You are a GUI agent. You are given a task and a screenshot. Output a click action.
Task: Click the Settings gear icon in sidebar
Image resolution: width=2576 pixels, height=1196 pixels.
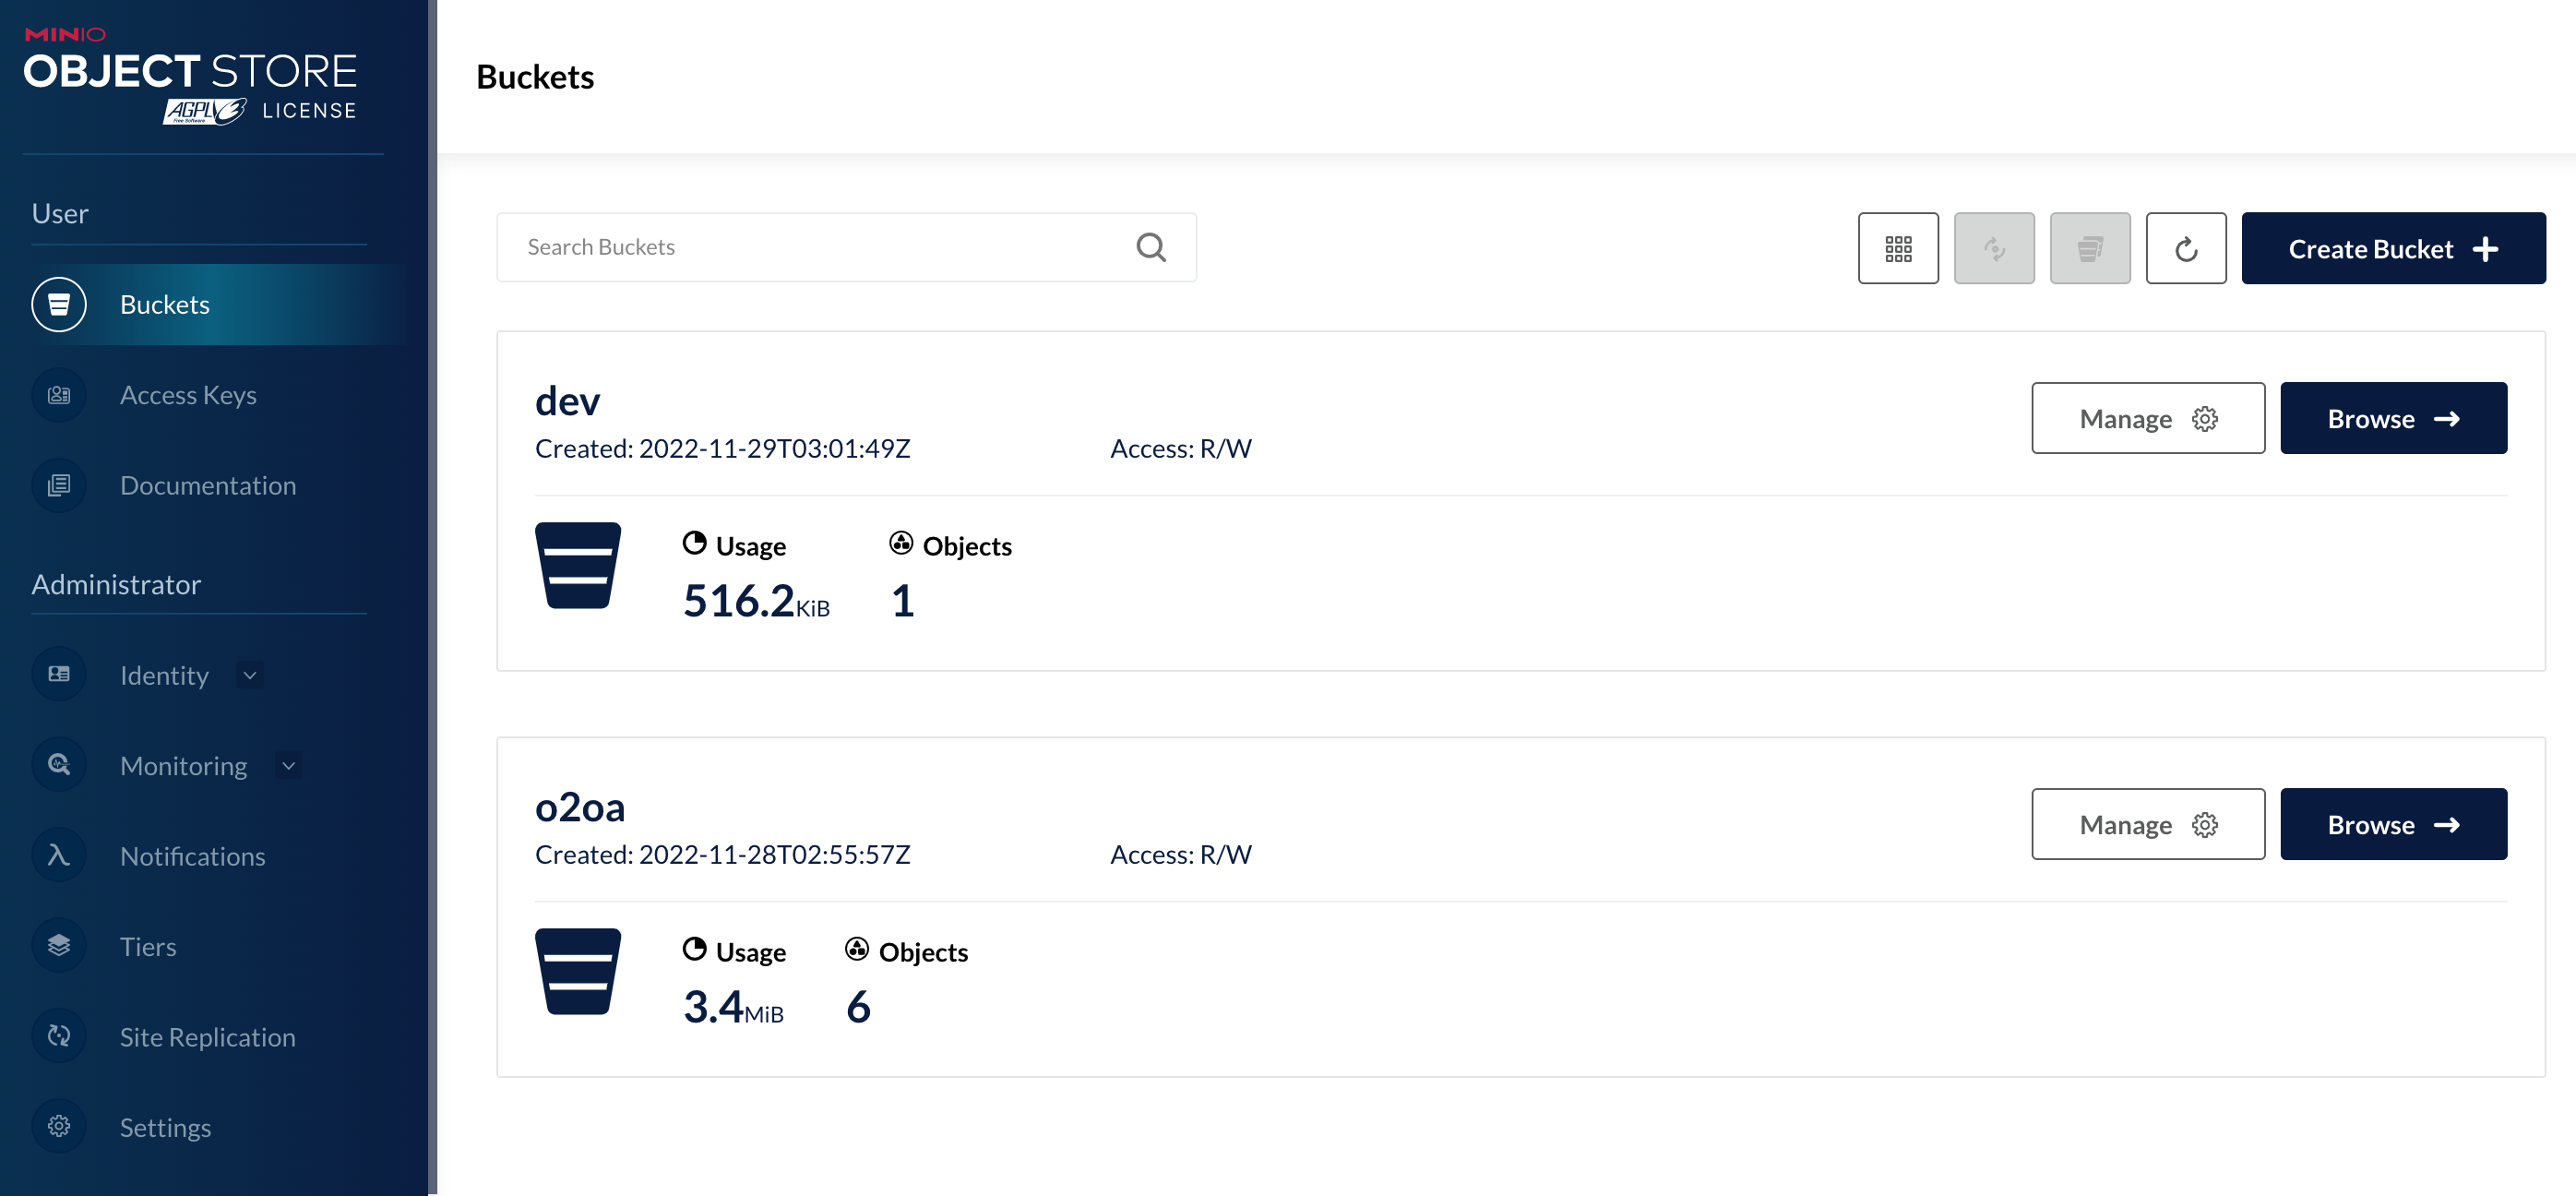59,1127
